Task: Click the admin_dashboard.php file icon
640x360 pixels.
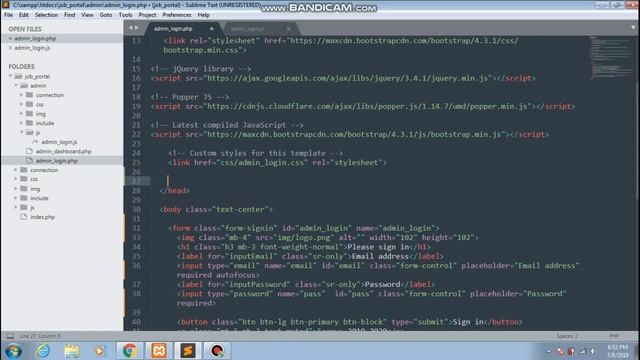Action: point(29,151)
